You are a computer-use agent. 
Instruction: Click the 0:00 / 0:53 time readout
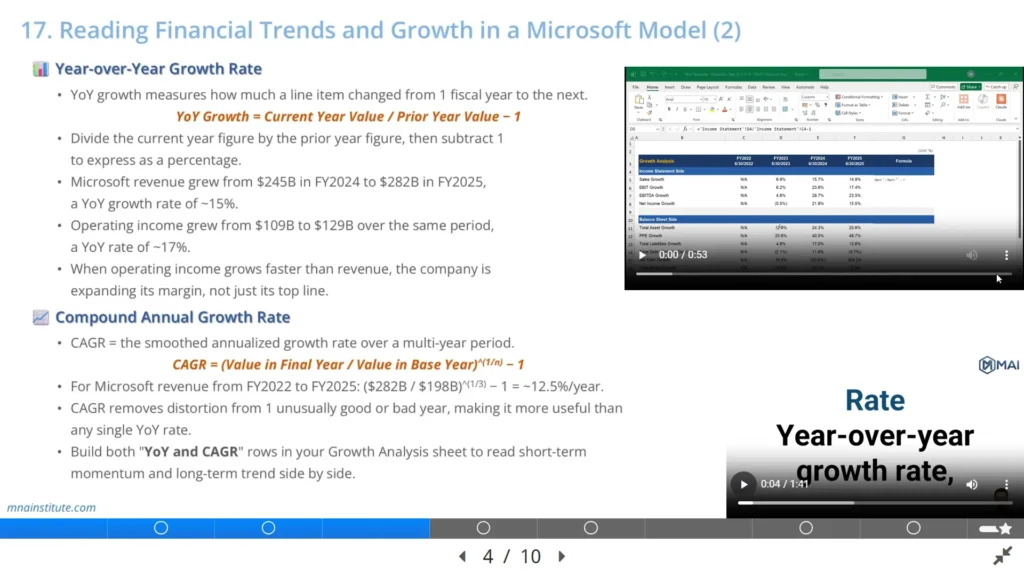[x=682, y=255]
